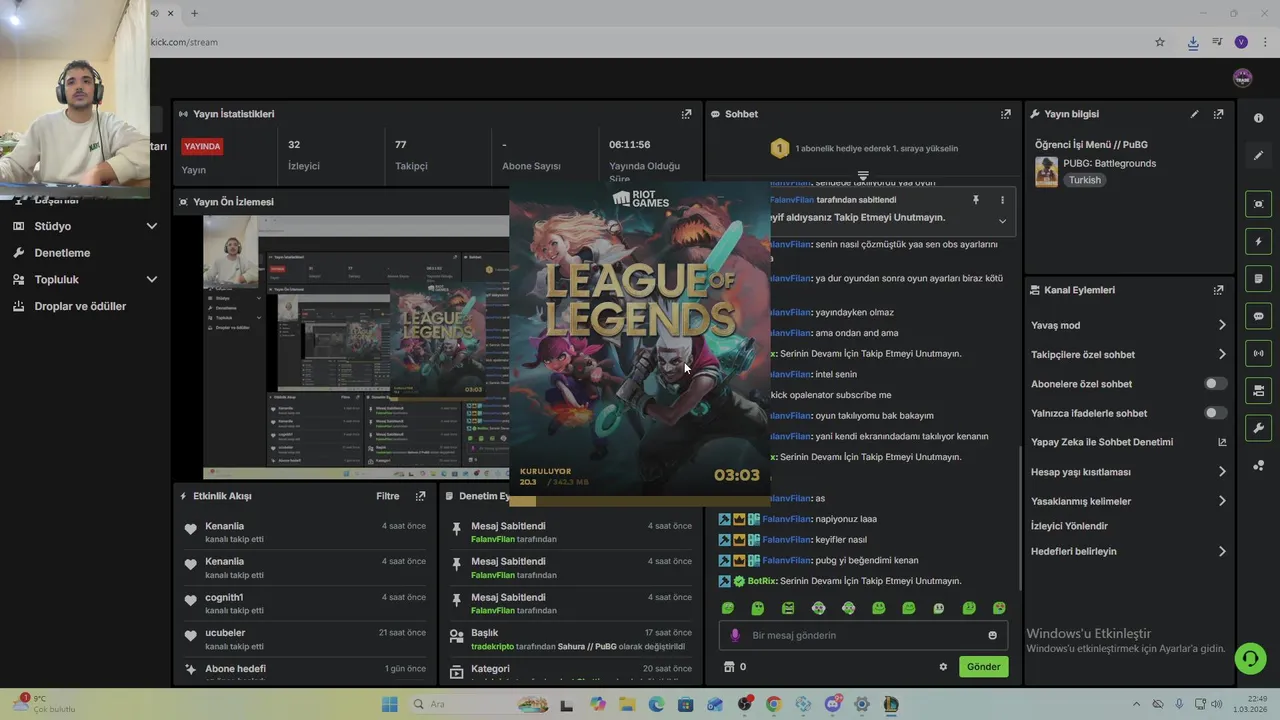
Task: Click the League of Legends install progress bar
Action: pyautogui.click(x=640, y=501)
